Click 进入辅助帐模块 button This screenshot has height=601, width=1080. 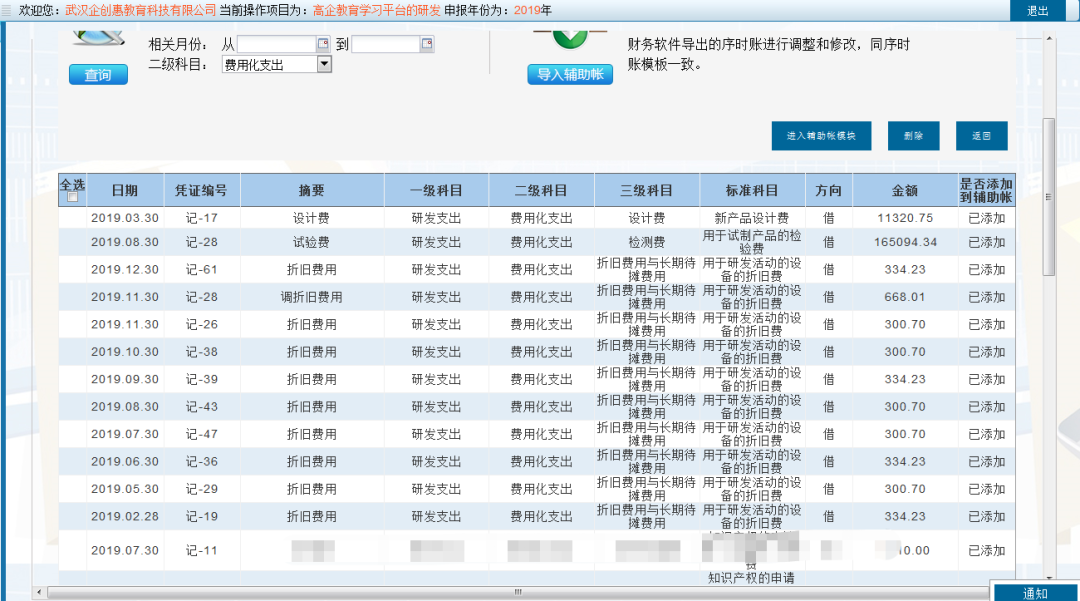pos(821,136)
